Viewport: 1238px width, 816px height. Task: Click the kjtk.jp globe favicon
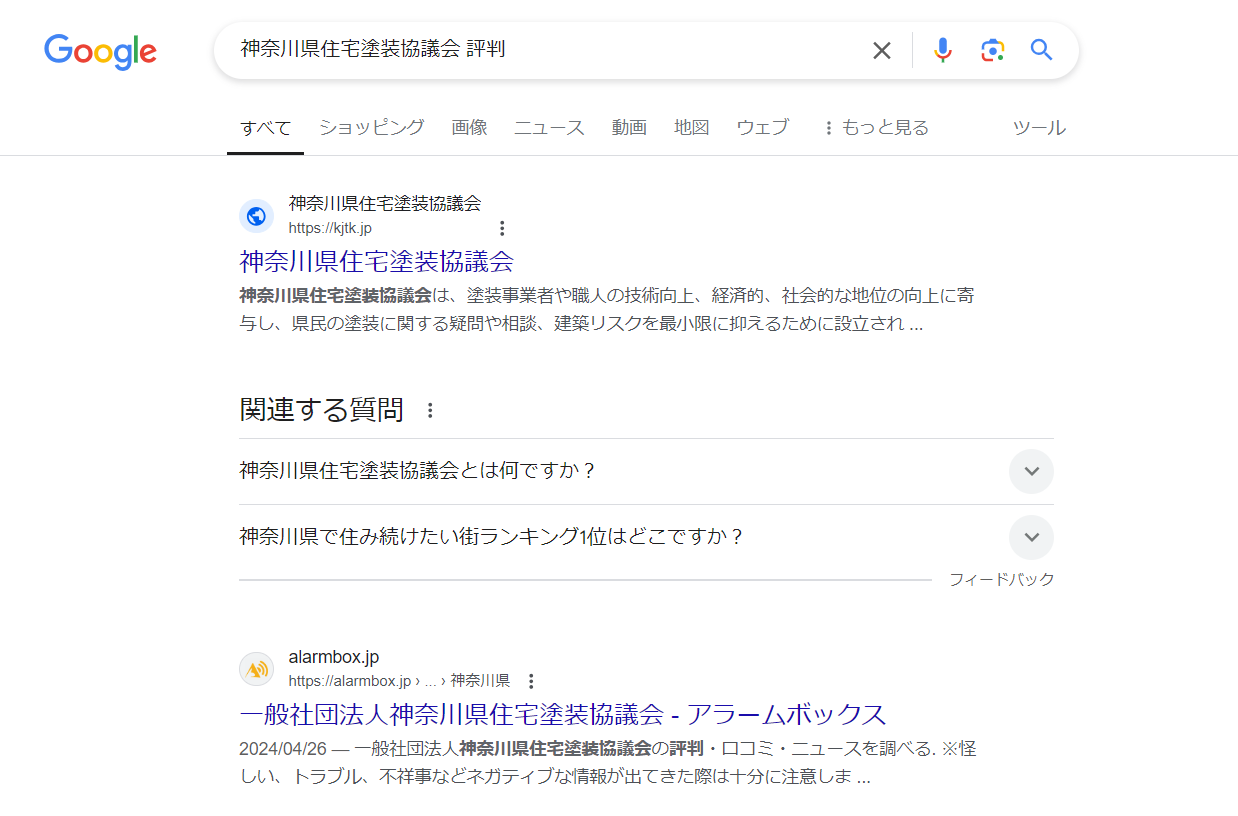click(x=256, y=216)
